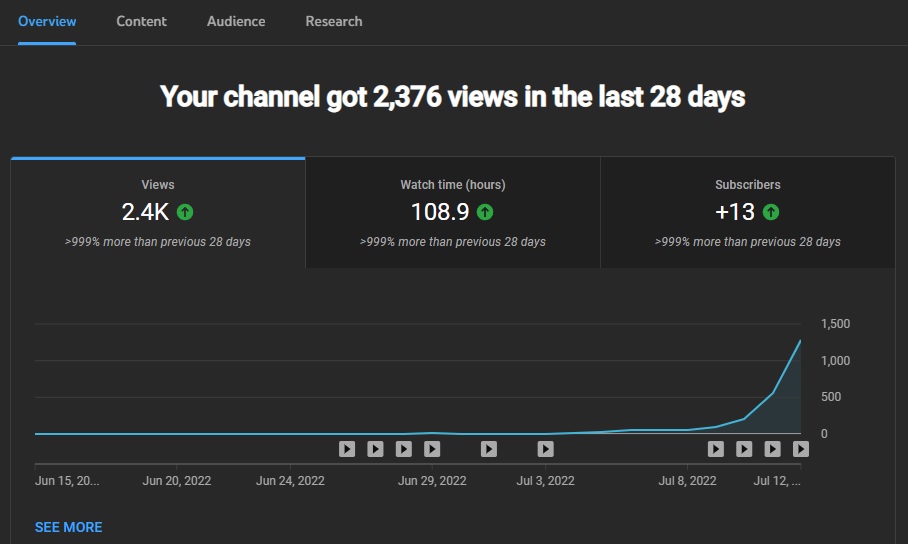Click the third video marker on timeline

click(x=404, y=449)
